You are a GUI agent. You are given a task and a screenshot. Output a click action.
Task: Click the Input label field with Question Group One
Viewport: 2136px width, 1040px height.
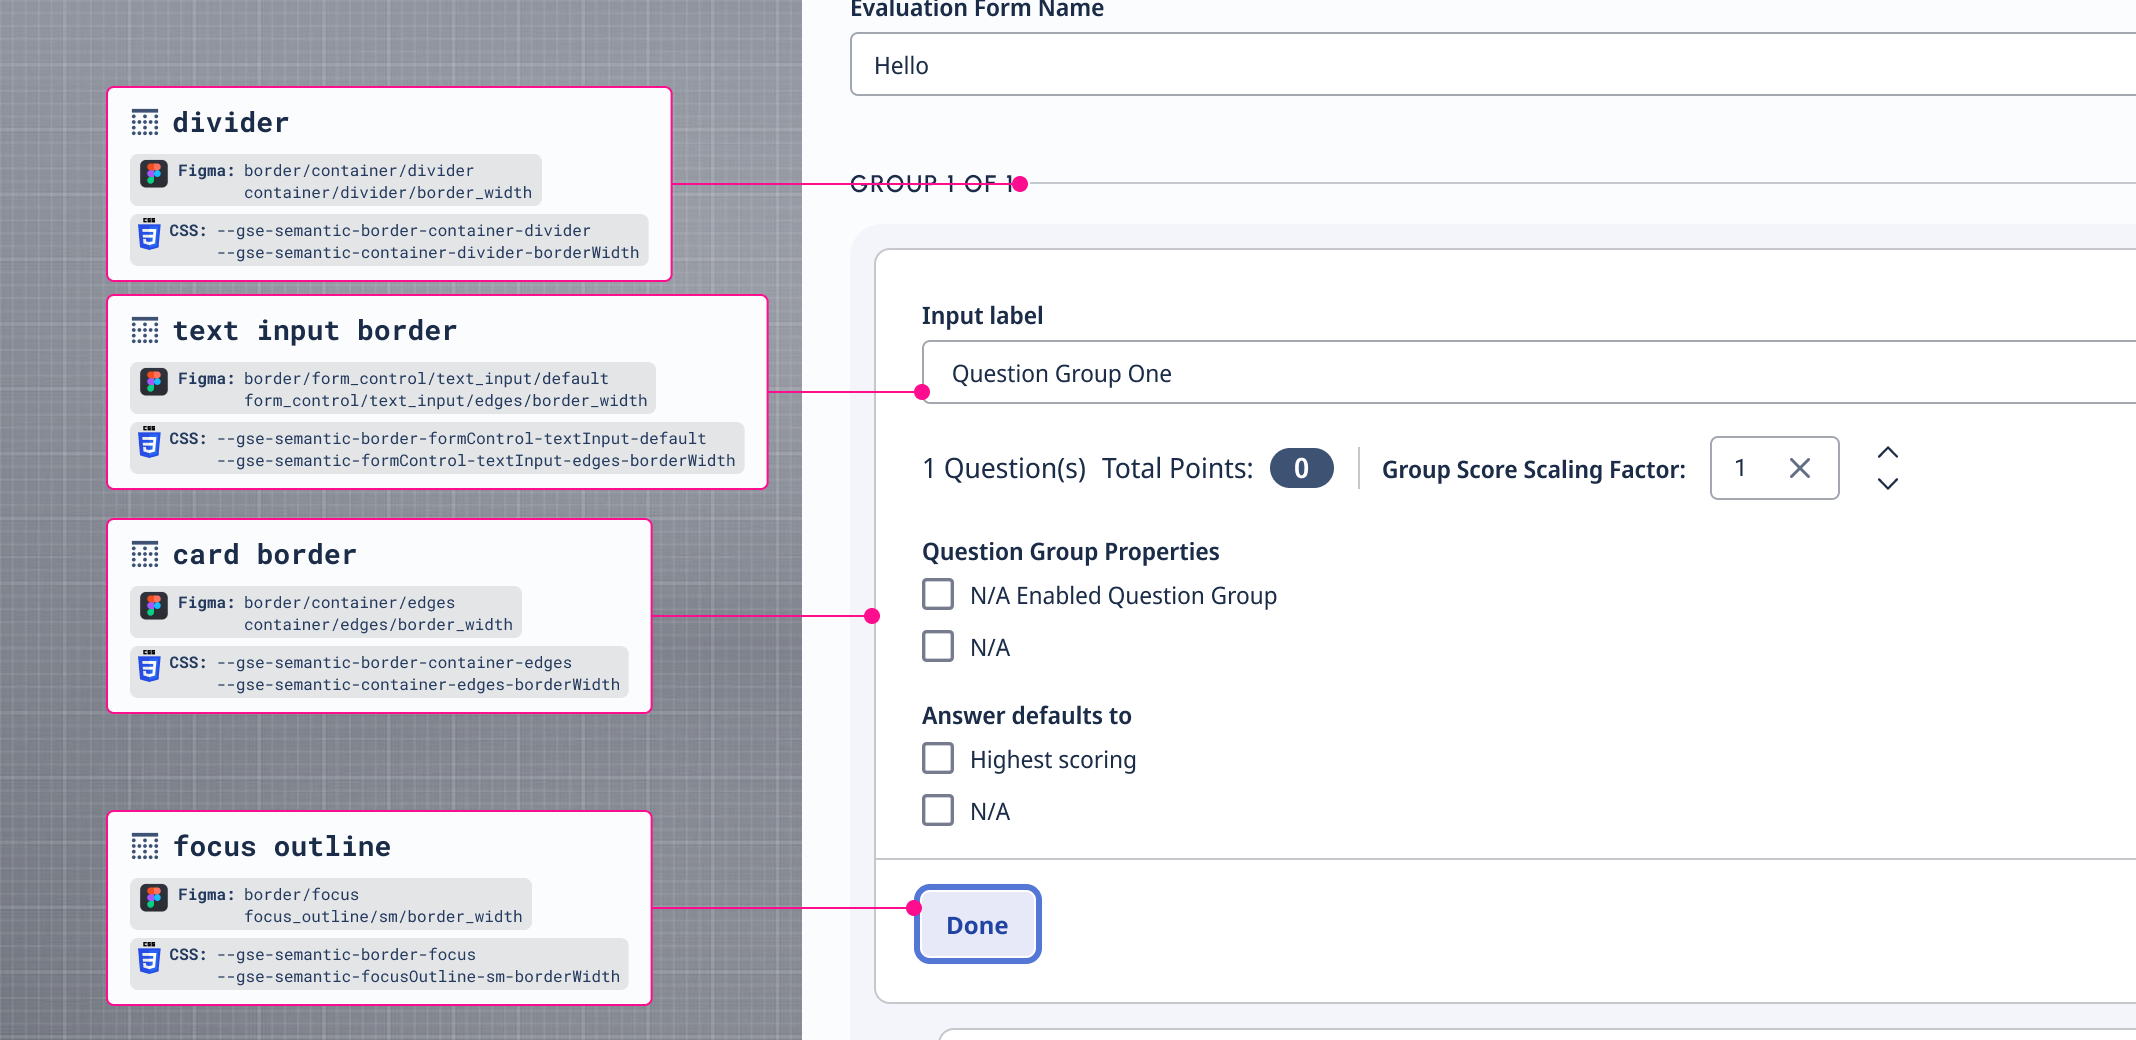tap(1529, 373)
